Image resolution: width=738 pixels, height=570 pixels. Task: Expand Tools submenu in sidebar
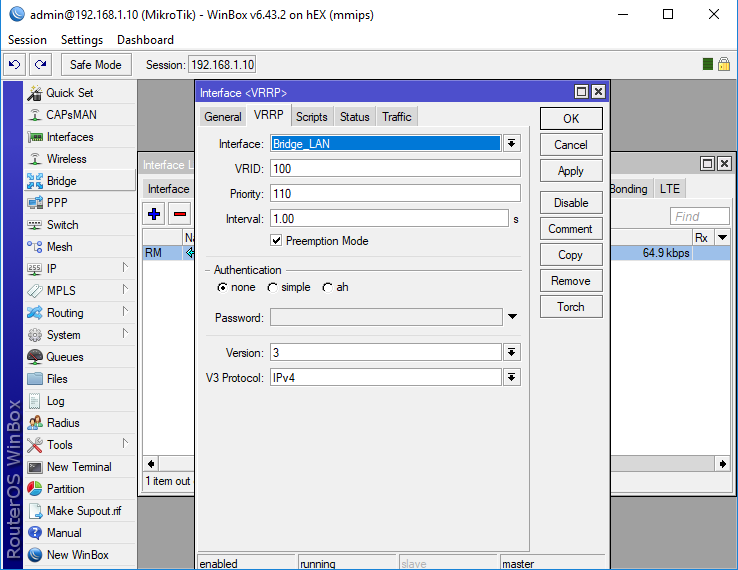(x=125, y=443)
